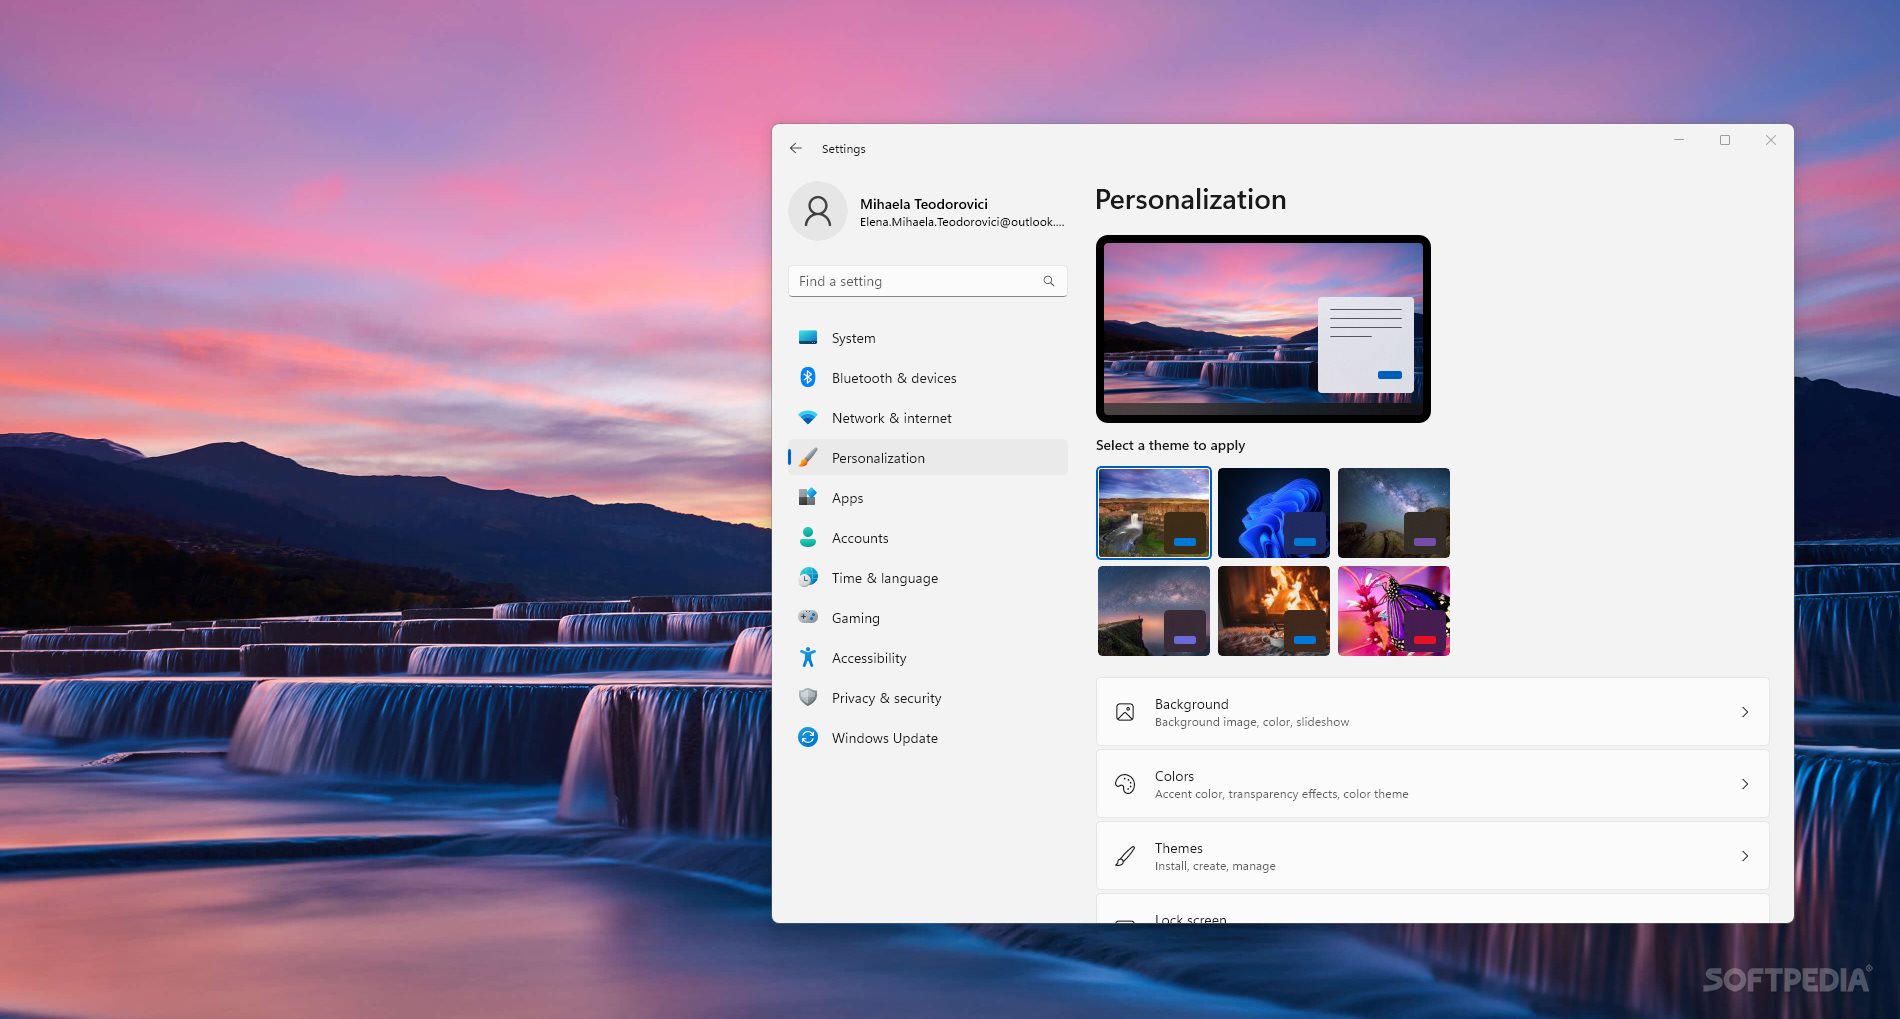This screenshot has height=1019, width=1900.
Task: Click the Background picture icon
Action: [x=1125, y=712]
